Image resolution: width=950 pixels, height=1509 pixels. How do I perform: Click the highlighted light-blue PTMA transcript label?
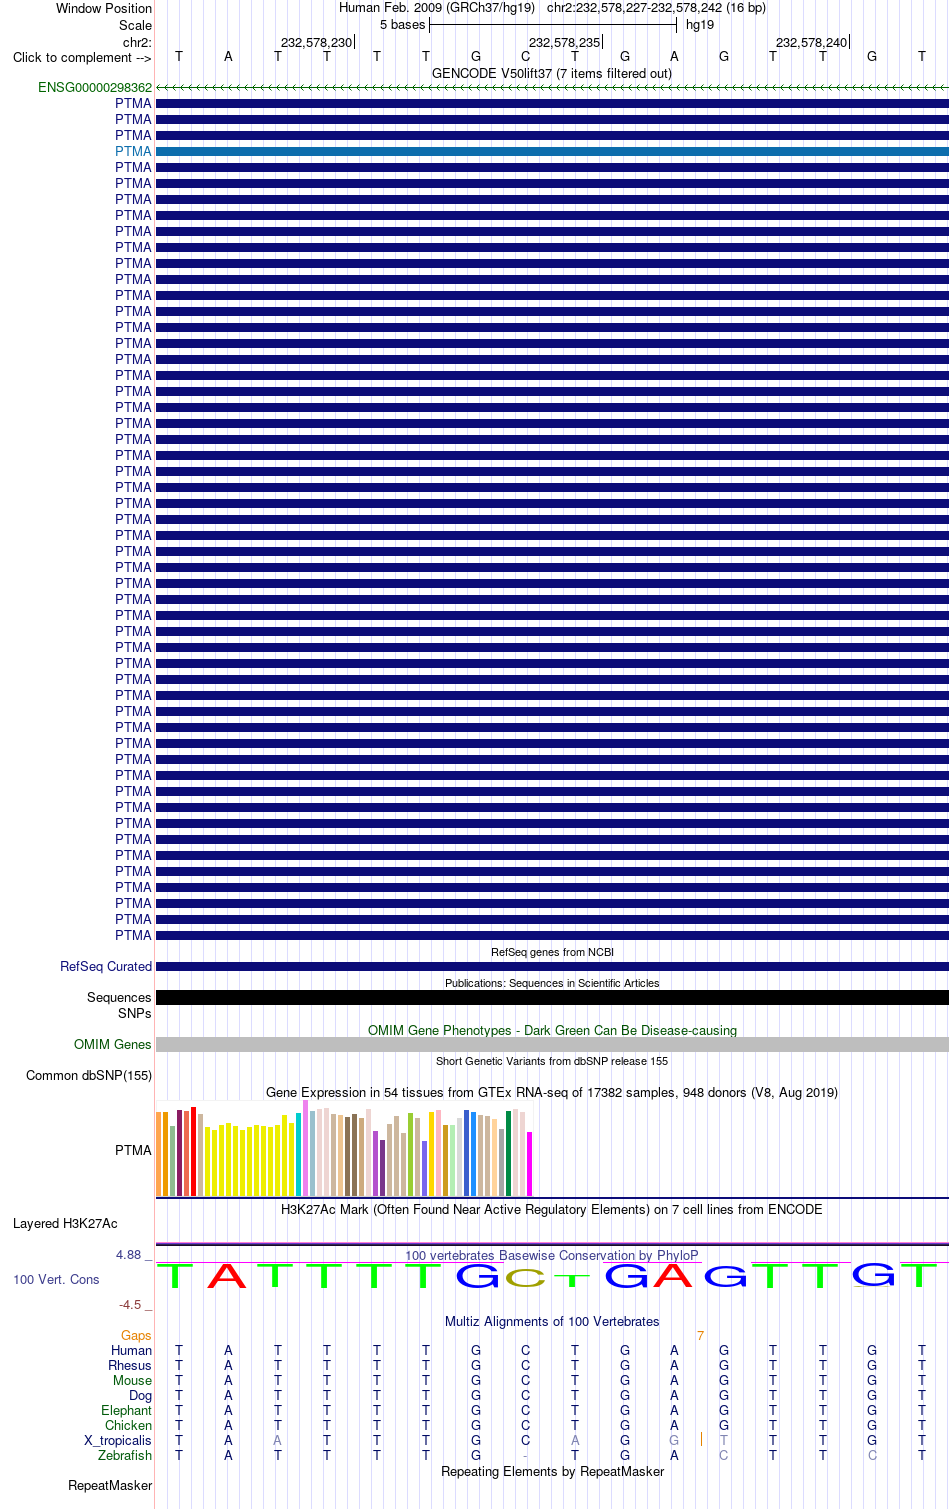[x=133, y=151]
